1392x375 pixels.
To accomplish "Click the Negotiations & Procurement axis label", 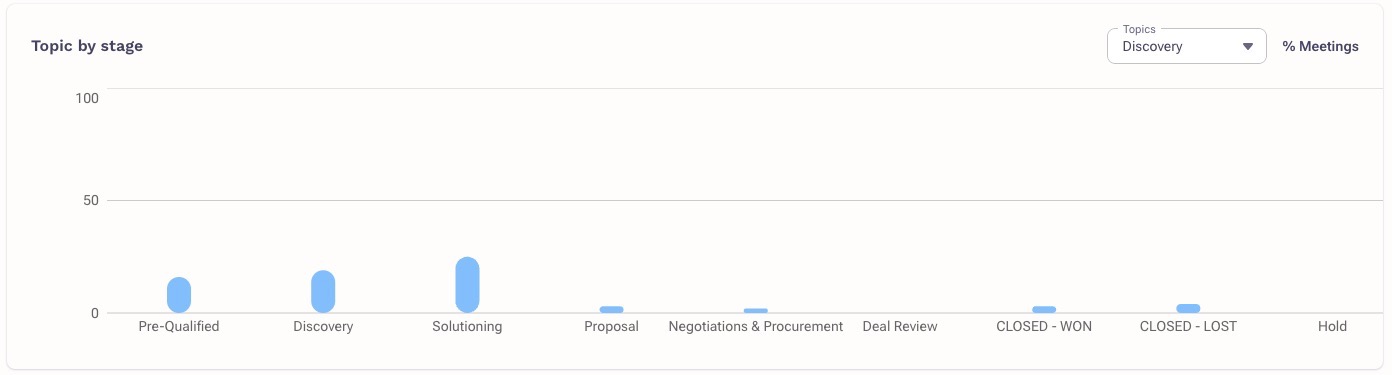I will (x=755, y=327).
